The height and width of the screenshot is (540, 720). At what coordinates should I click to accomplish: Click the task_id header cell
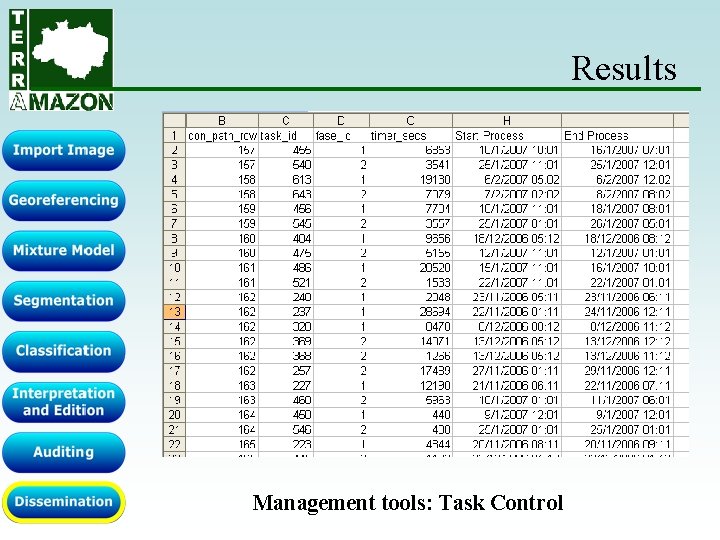click(x=286, y=135)
